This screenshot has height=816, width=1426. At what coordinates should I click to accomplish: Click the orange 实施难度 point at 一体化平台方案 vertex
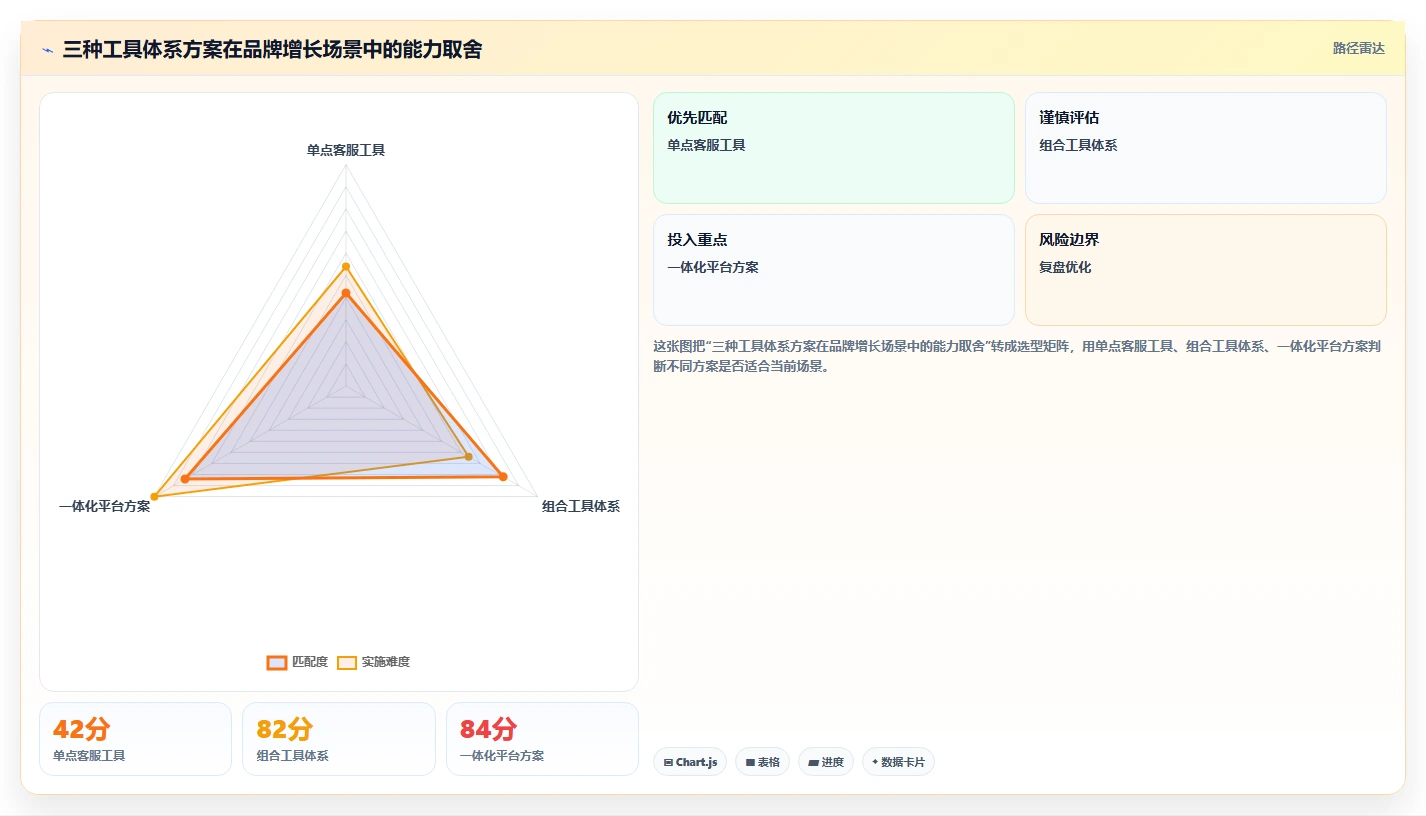pyautogui.click(x=154, y=497)
